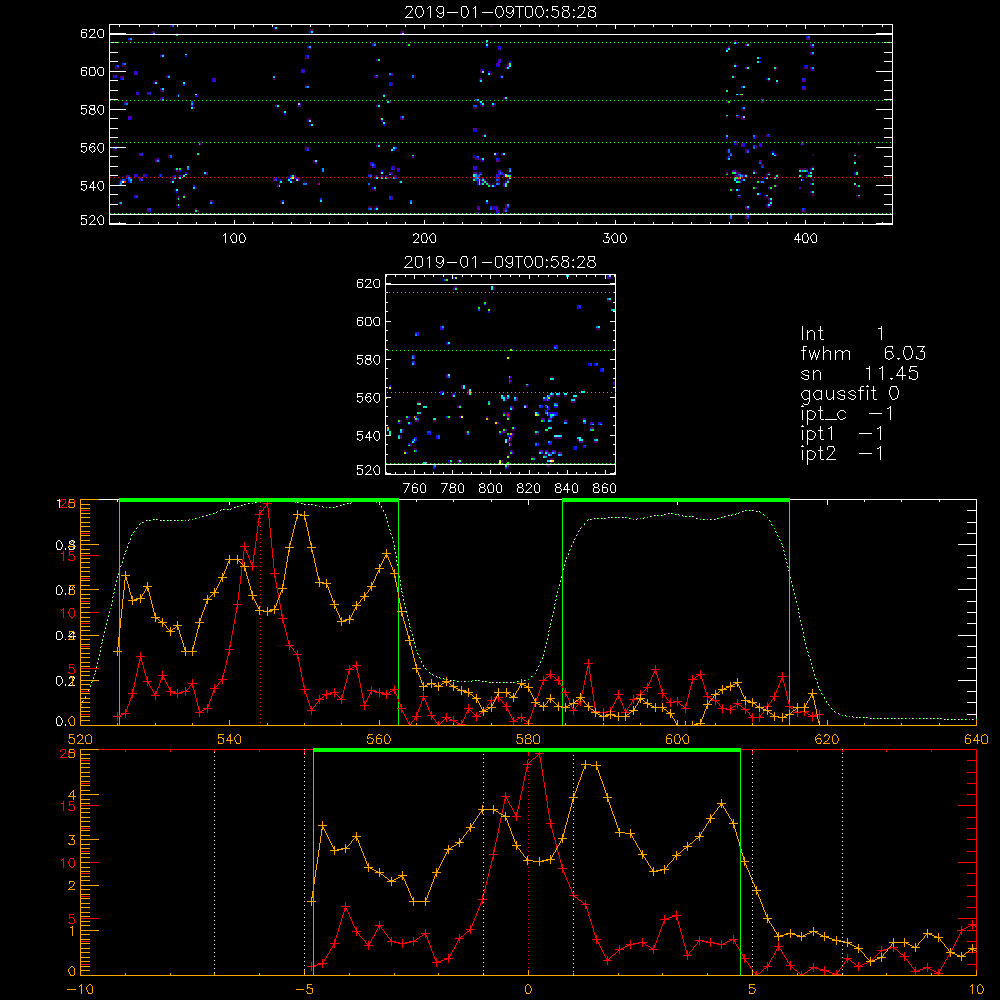The height and width of the screenshot is (1000, 1000).
Task: Click the right thick green bar atop the third plot
Action: 676,501
